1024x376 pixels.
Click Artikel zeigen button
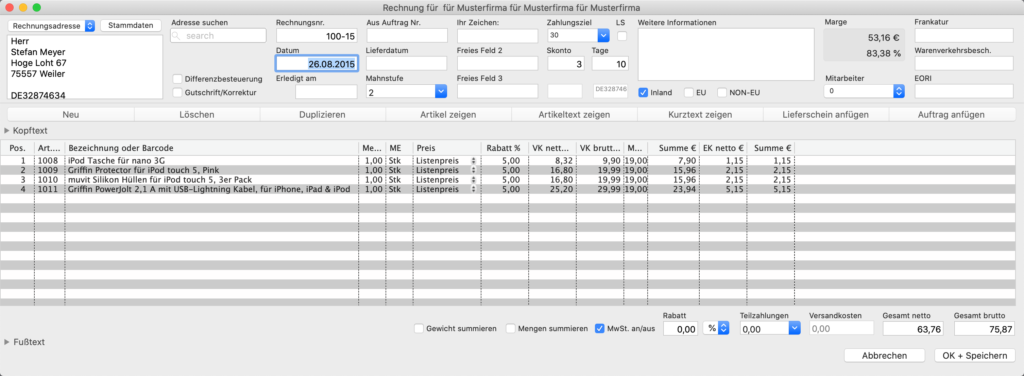(449, 114)
